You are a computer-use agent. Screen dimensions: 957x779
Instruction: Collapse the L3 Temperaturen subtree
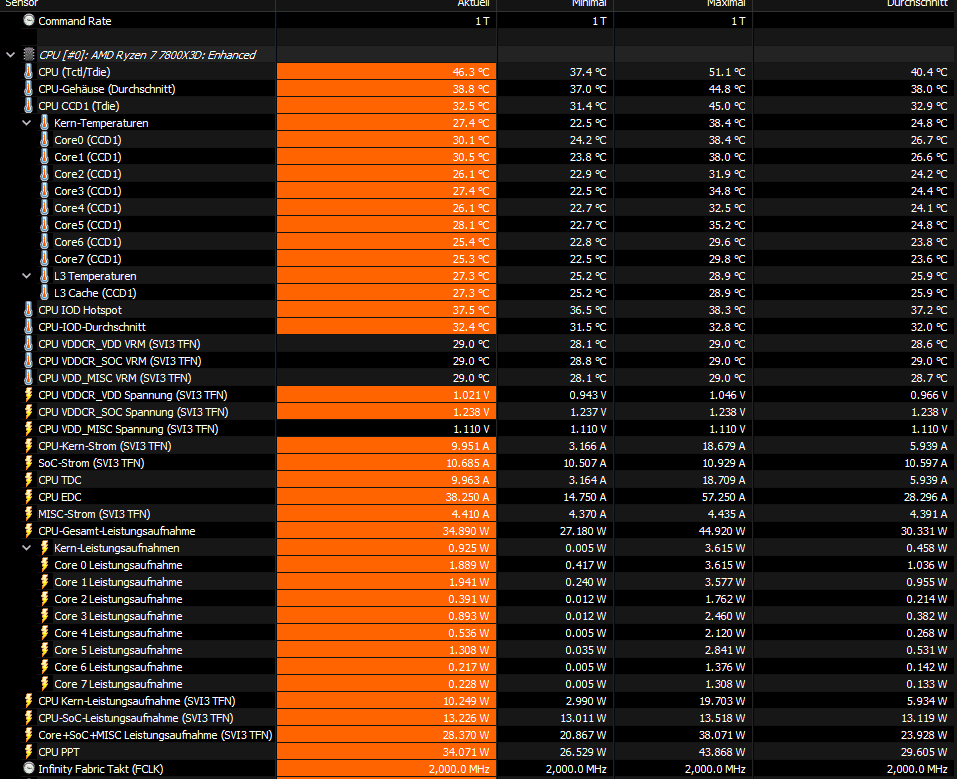26,276
